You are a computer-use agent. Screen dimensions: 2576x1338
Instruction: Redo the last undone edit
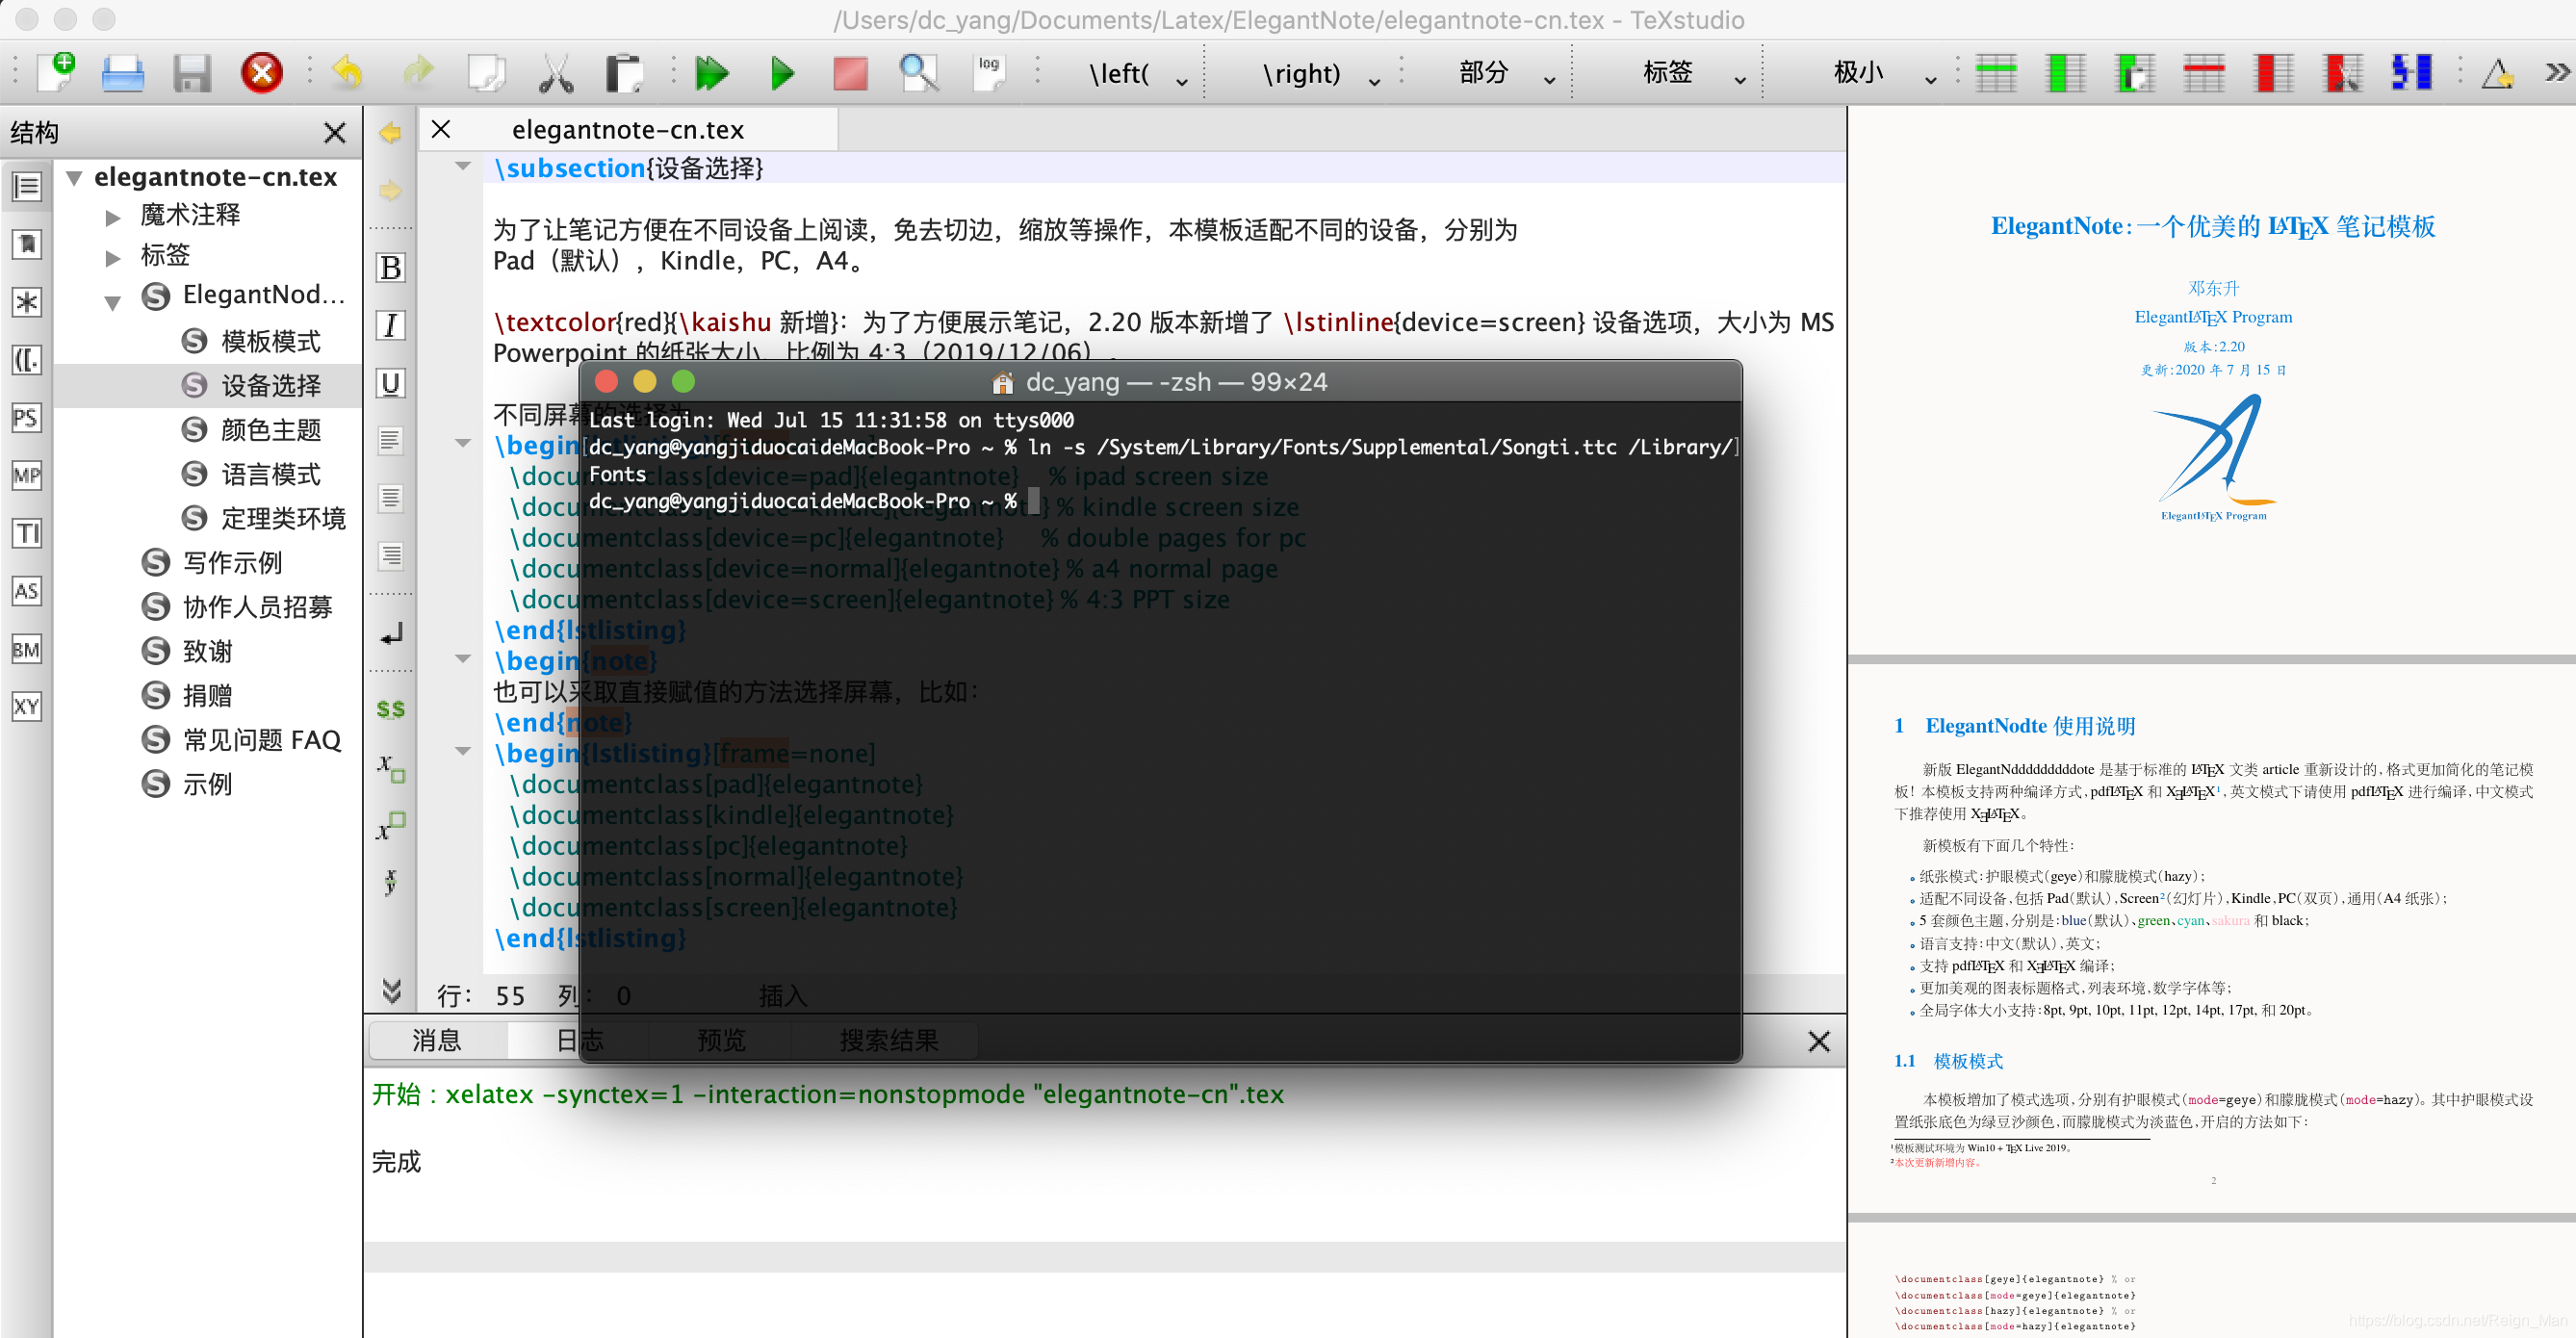tap(418, 73)
